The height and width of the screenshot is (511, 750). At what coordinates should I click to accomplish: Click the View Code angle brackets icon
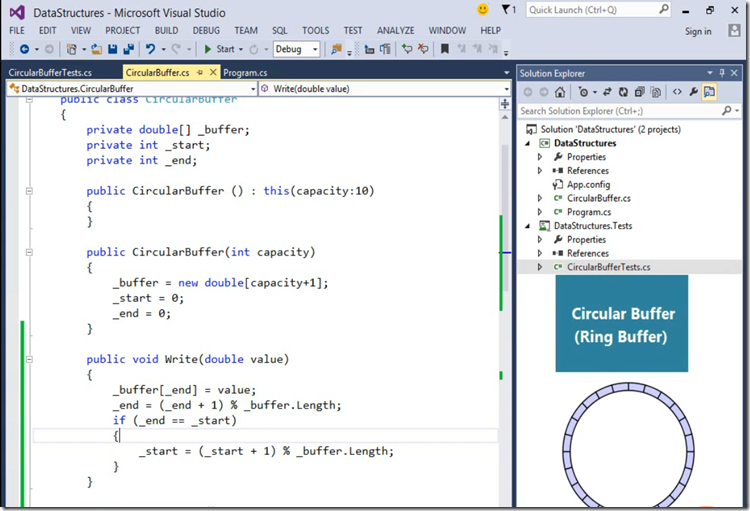coord(677,92)
